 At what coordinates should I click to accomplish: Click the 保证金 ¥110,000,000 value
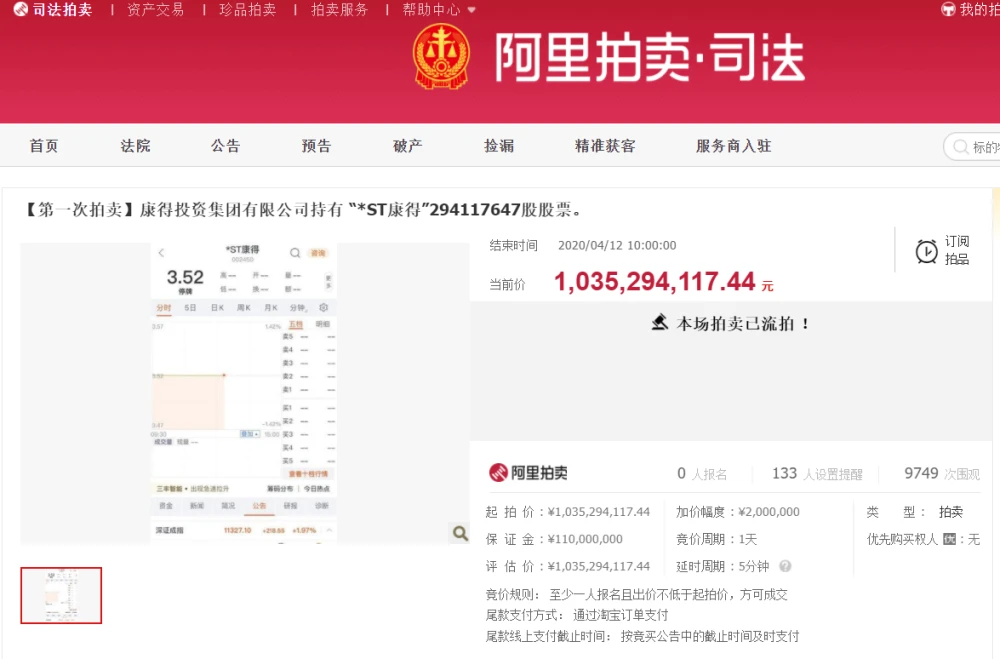click(585, 539)
